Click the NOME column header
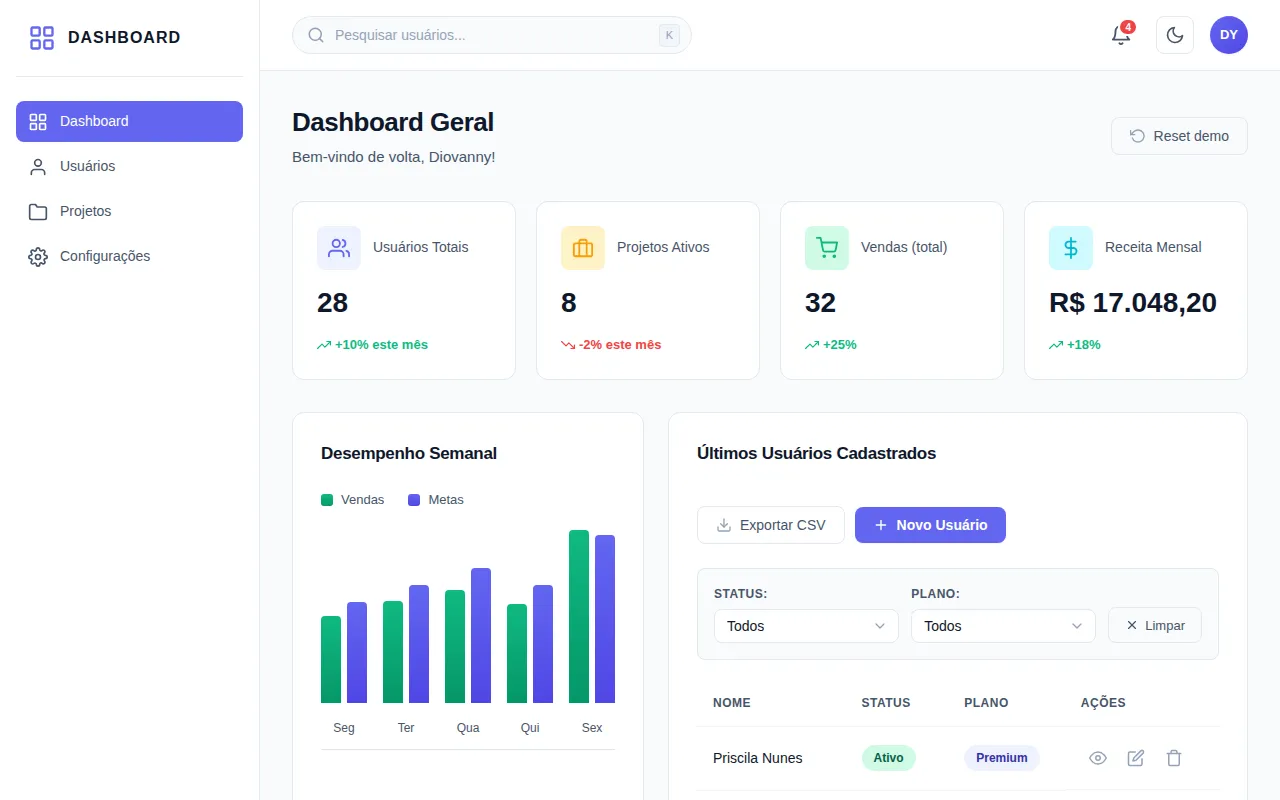Image resolution: width=1280 pixels, height=800 pixels. (732, 703)
